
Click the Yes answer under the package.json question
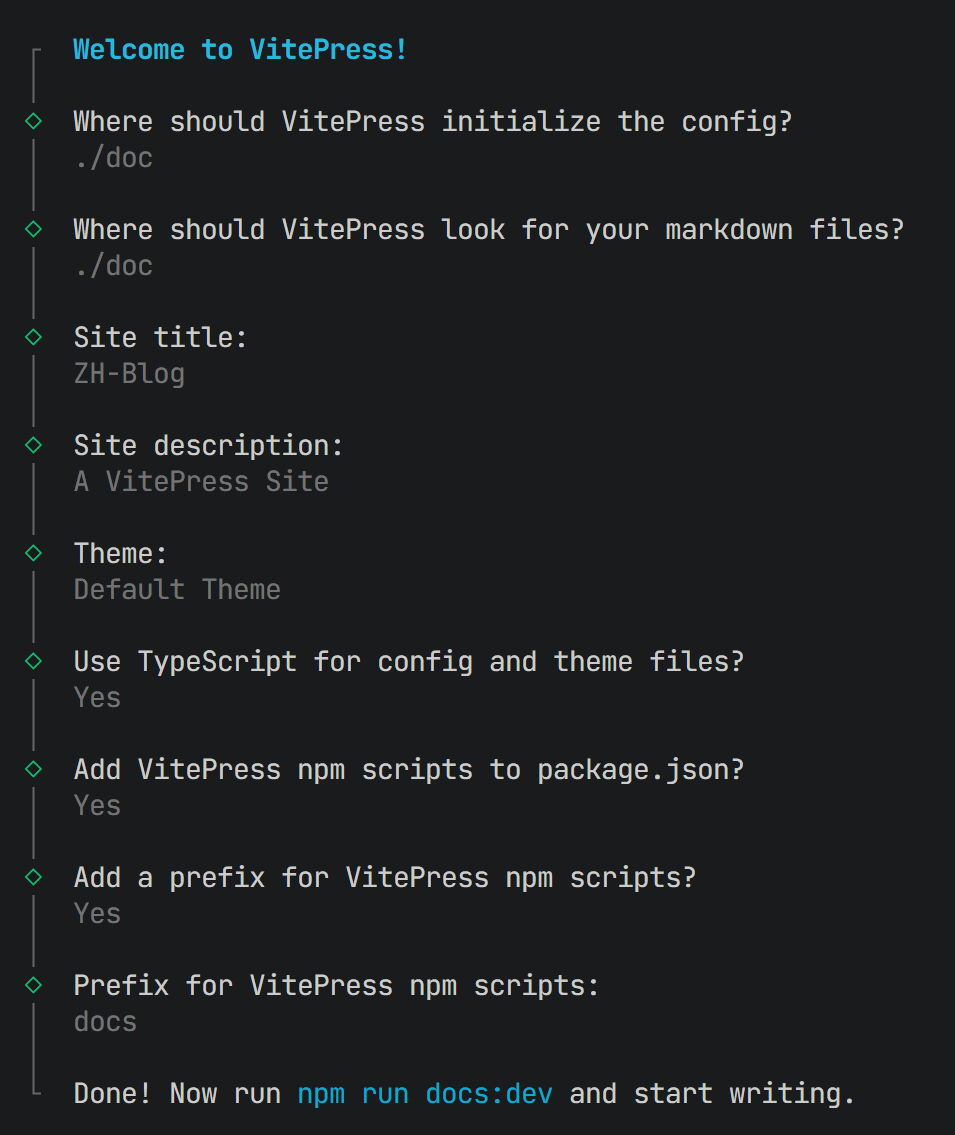97,806
